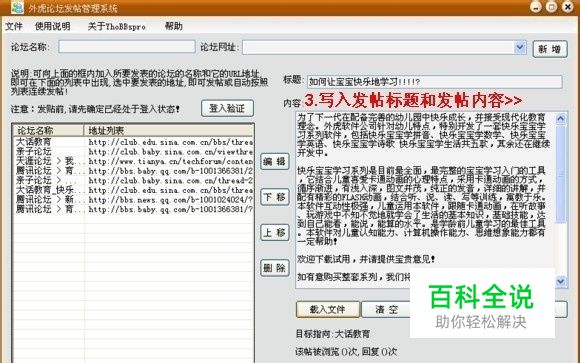Click the 该帖被浏览 0次 status text
Viewport: 580px width, 363px height.
(346, 352)
